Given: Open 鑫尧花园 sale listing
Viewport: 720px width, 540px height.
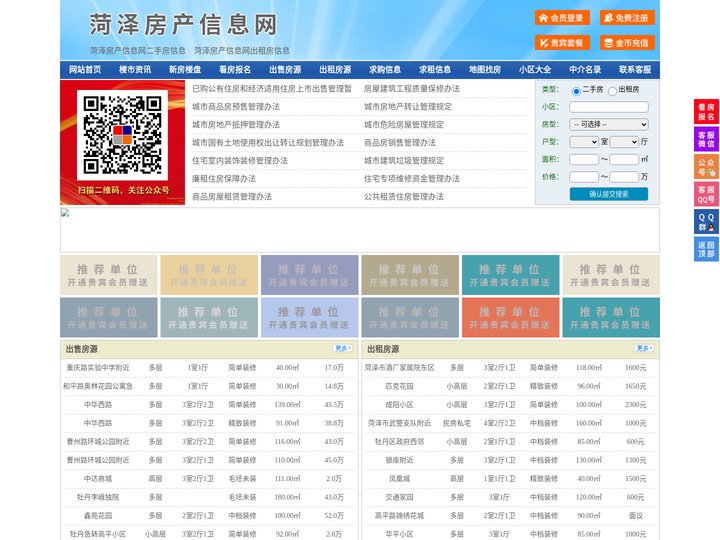Looking at the screenshot, I should (x=98, y=516).
